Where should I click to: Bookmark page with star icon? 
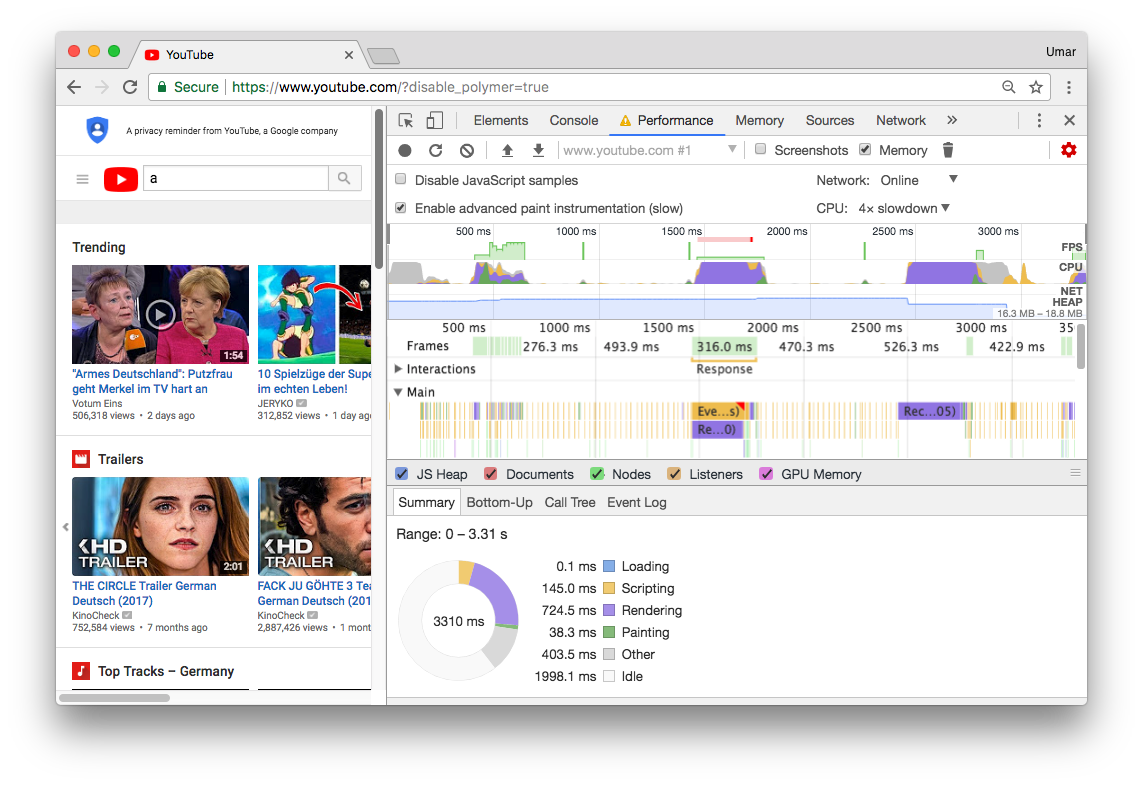[1036, 87]
